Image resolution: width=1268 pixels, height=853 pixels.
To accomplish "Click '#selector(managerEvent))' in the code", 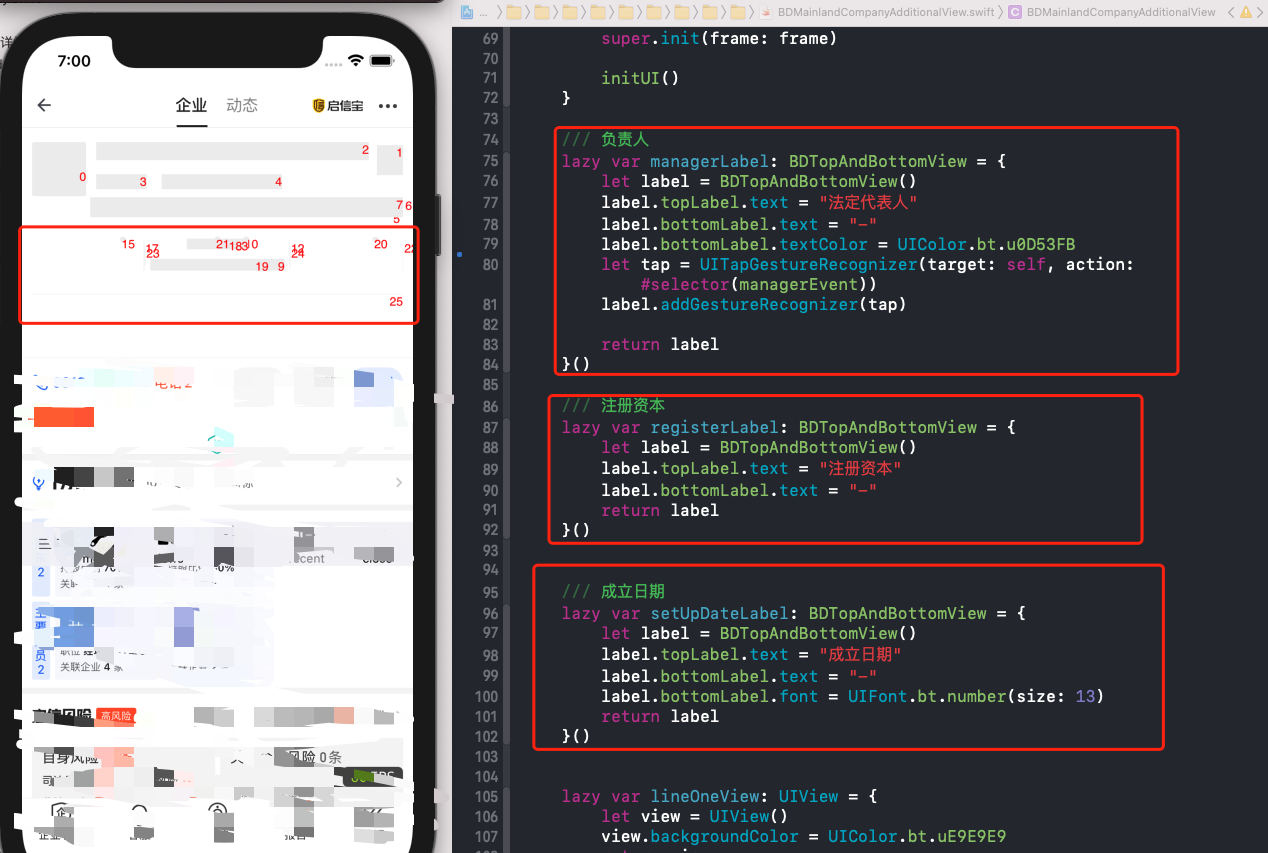I will click(x=758, y=285).
